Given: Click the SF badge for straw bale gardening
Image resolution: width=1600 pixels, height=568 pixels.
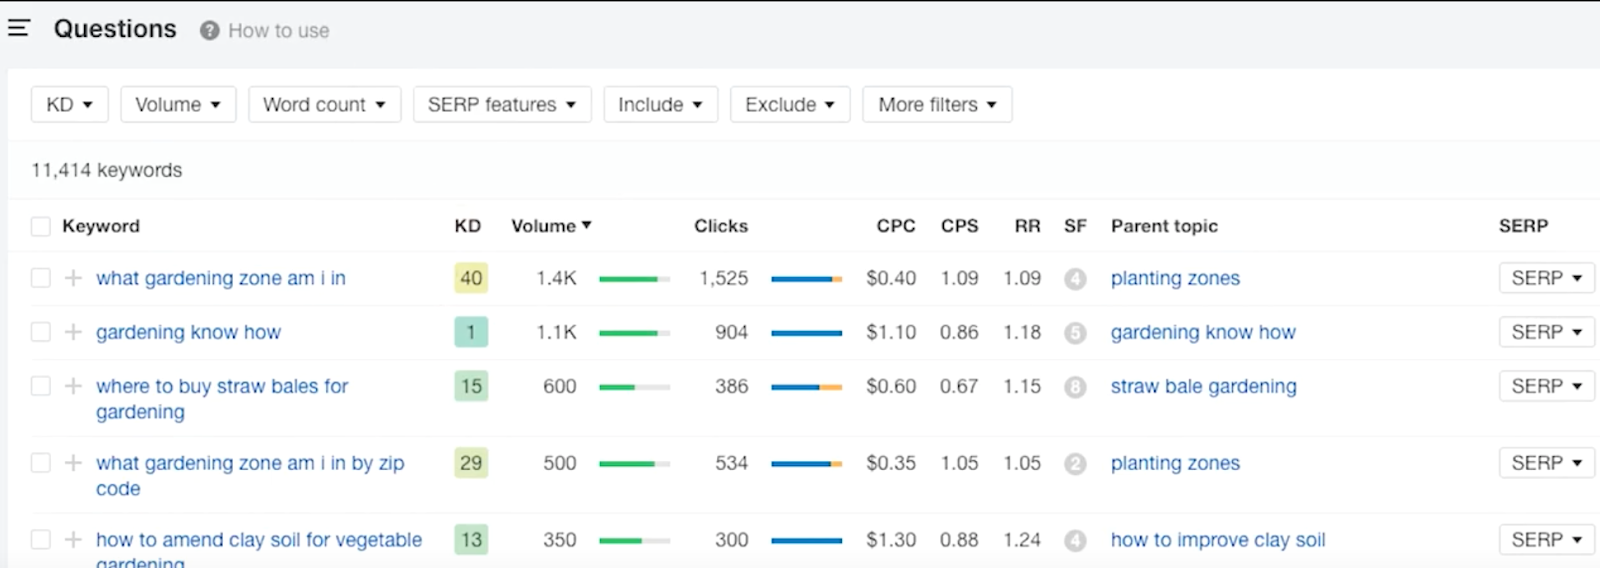Looking at the screenshot, I should (x=1075, y=387).
